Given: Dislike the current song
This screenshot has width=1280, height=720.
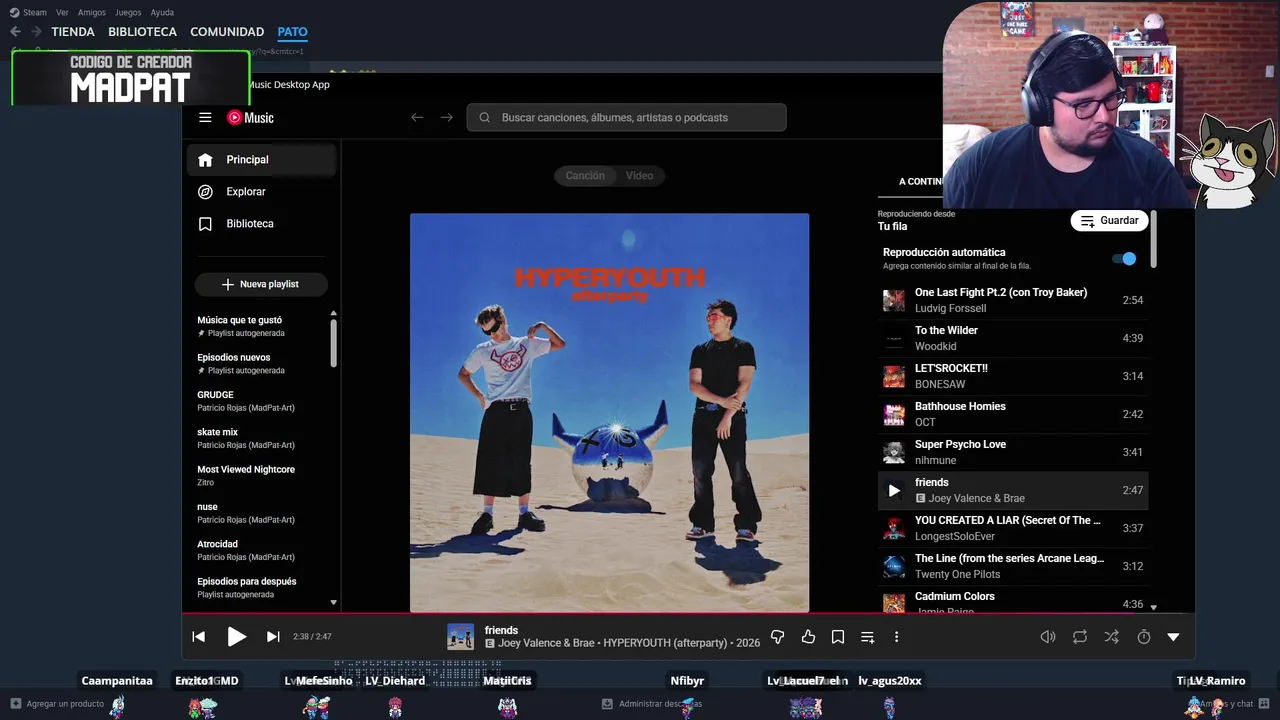Looking at the screenshot, I should tap(777, 637).
